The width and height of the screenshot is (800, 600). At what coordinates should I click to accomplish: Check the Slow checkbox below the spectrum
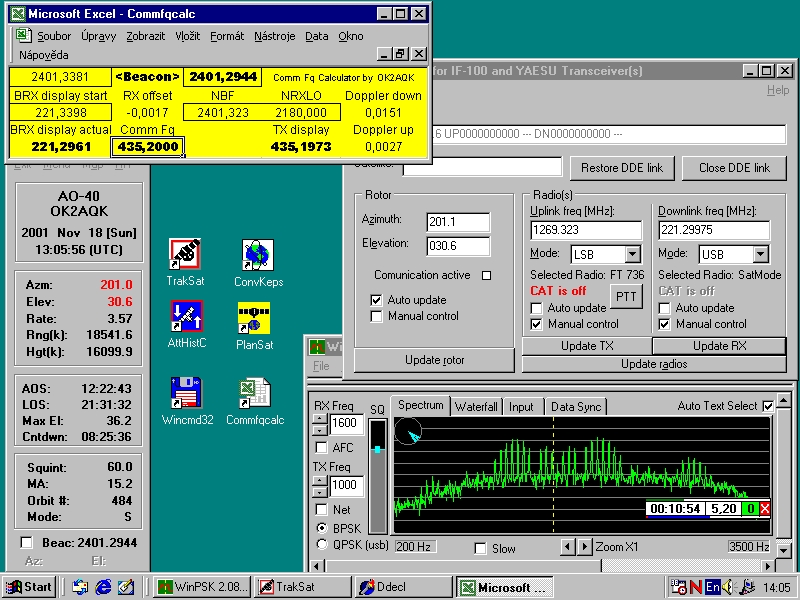click(x=480, y=548)
